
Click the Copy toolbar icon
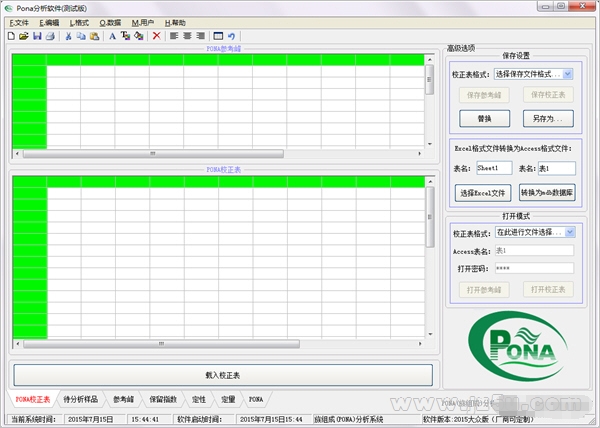coord(81,36)
